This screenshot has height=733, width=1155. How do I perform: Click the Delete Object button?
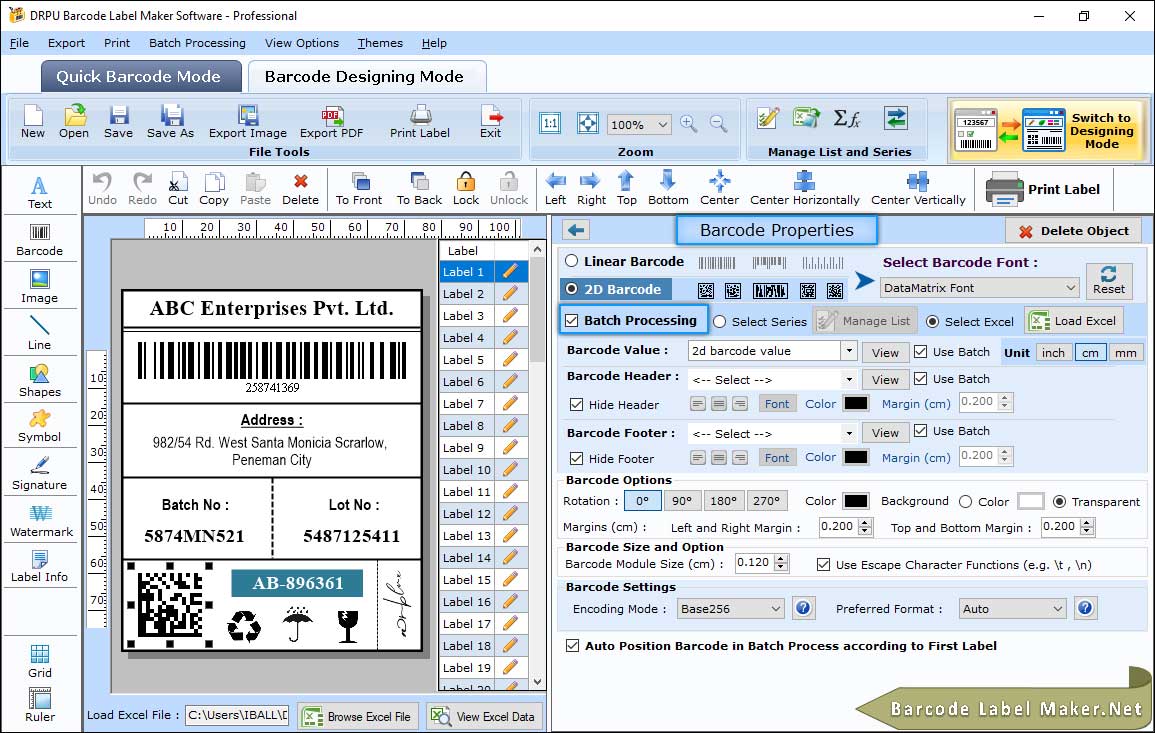pyautogui.click(x=1073, y=231)
